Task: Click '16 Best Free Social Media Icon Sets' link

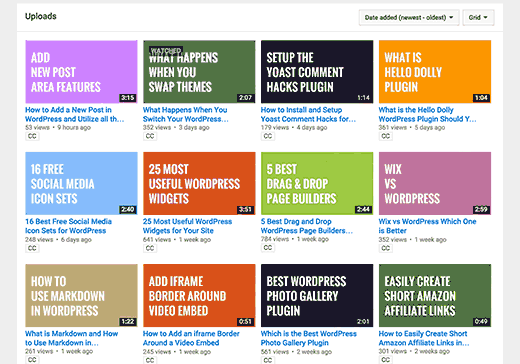Action: coord(68,226)
